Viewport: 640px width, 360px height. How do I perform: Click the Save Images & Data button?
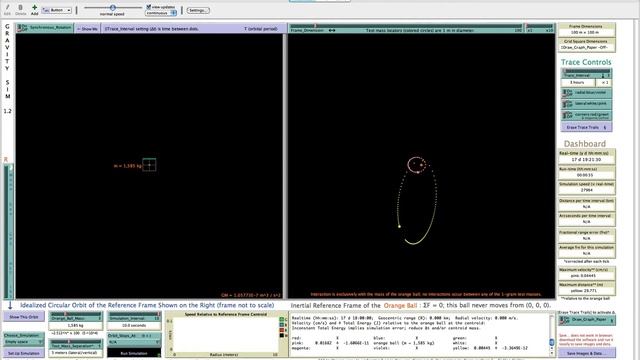point(587,353)
